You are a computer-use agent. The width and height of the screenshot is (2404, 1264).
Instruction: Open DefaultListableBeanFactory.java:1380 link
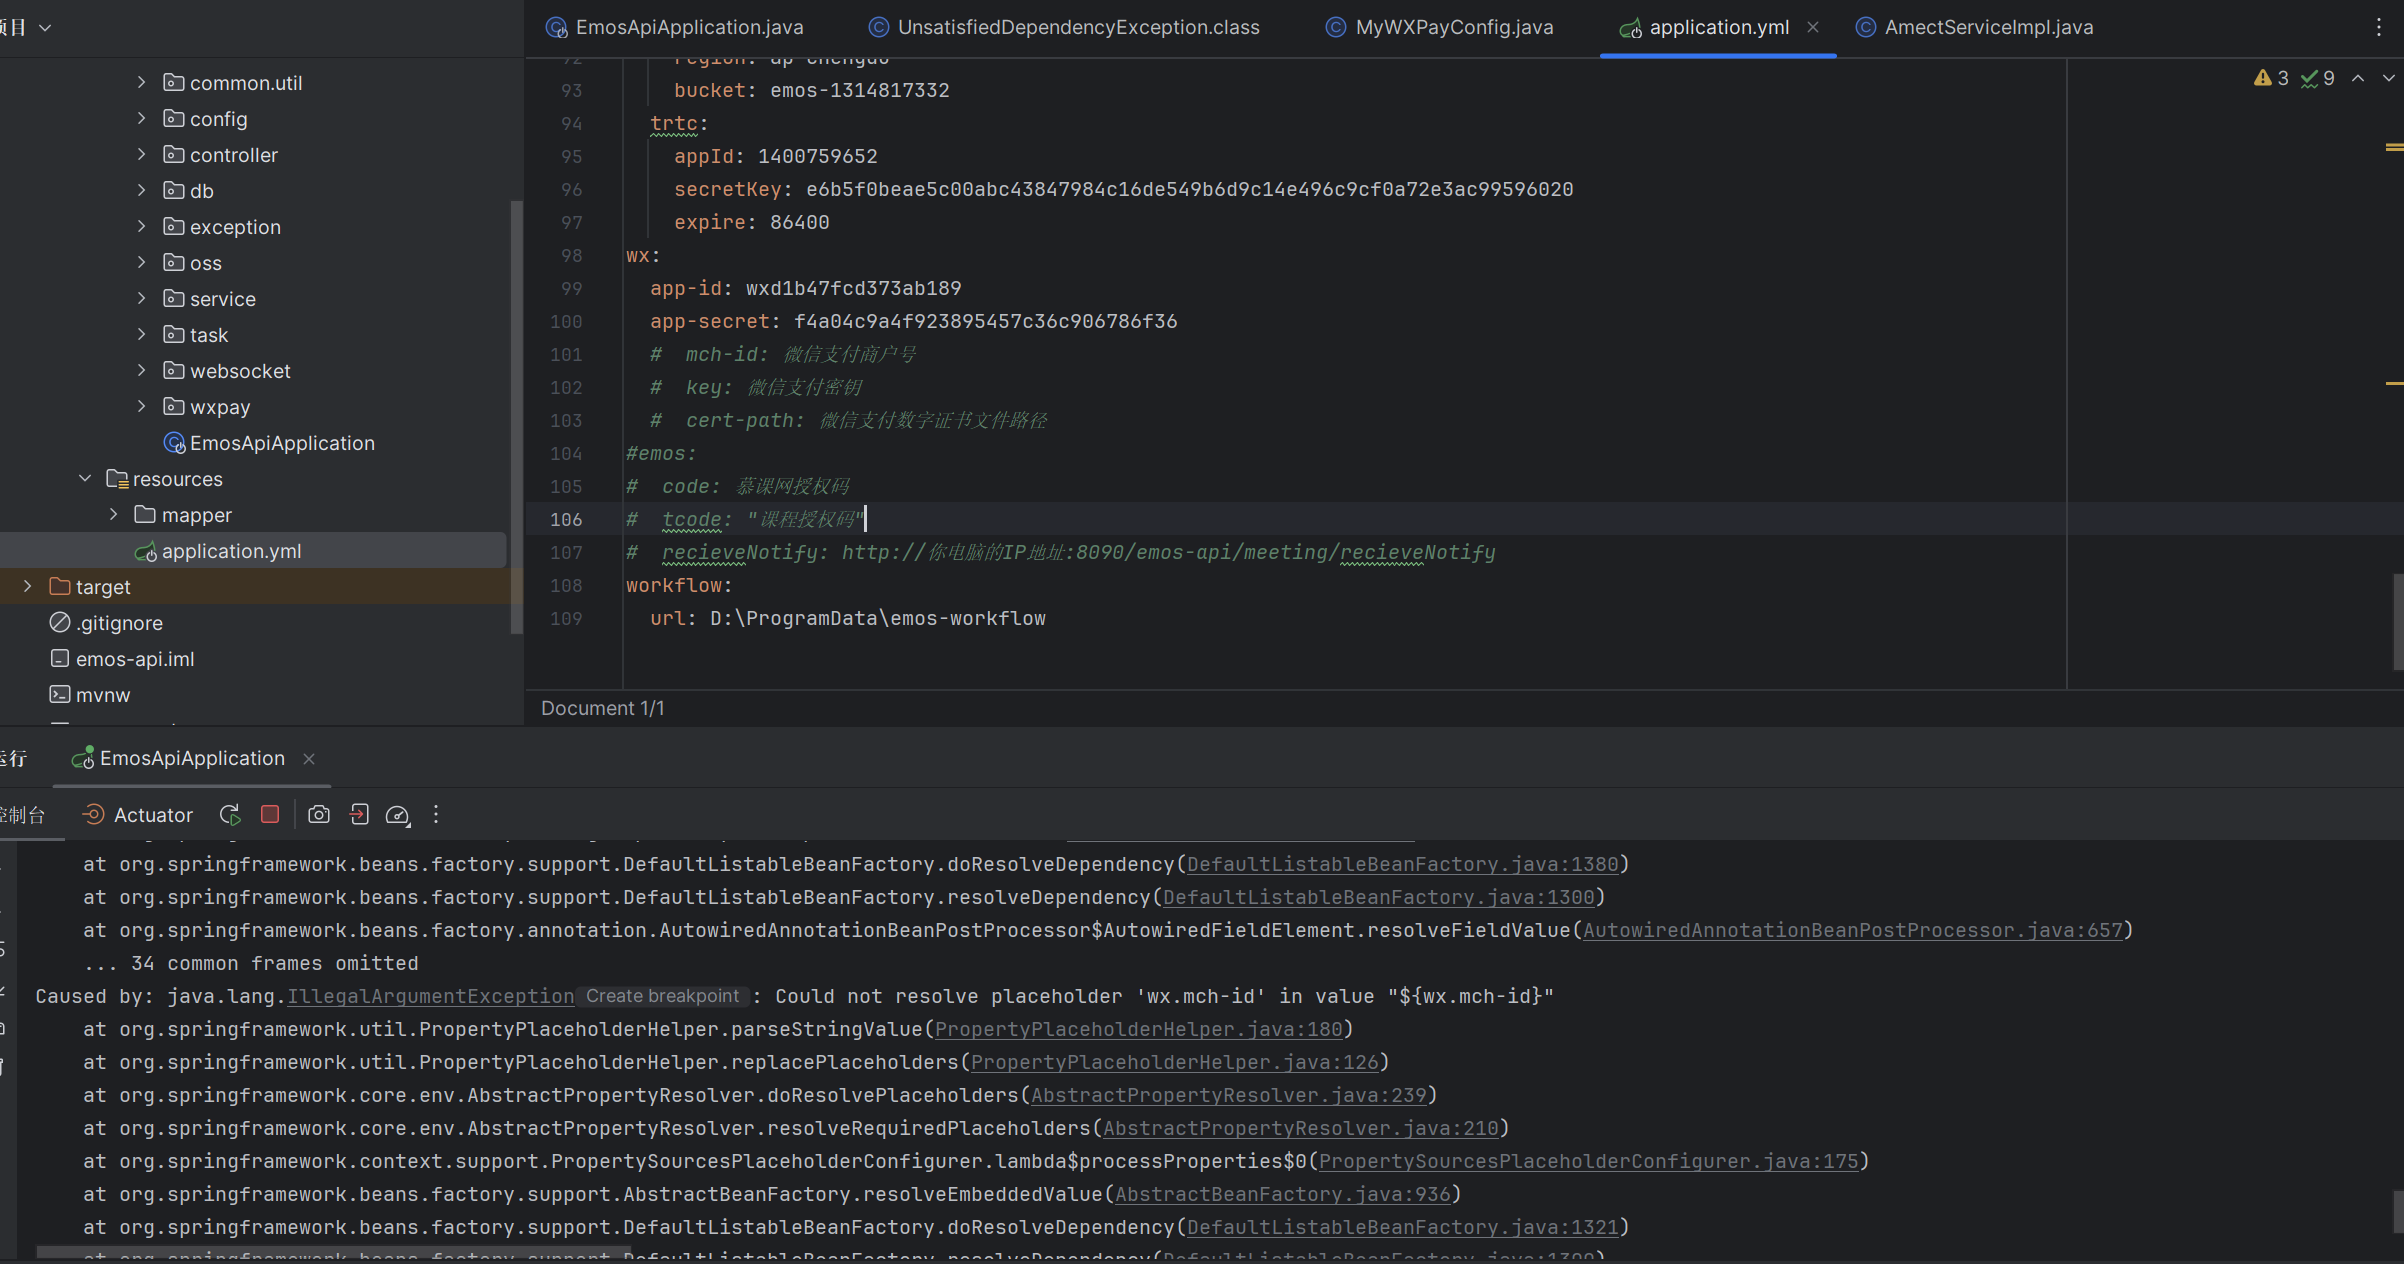[1402, 864]
